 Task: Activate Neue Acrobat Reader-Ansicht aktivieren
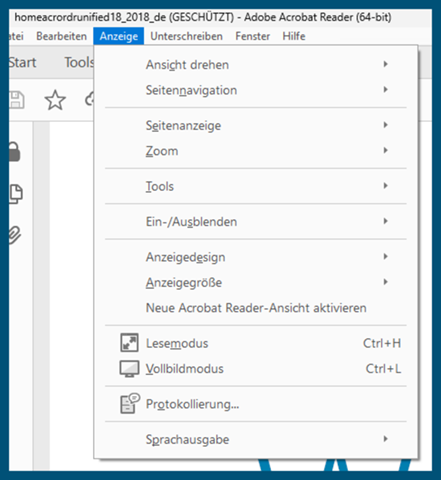click(256, 308)
